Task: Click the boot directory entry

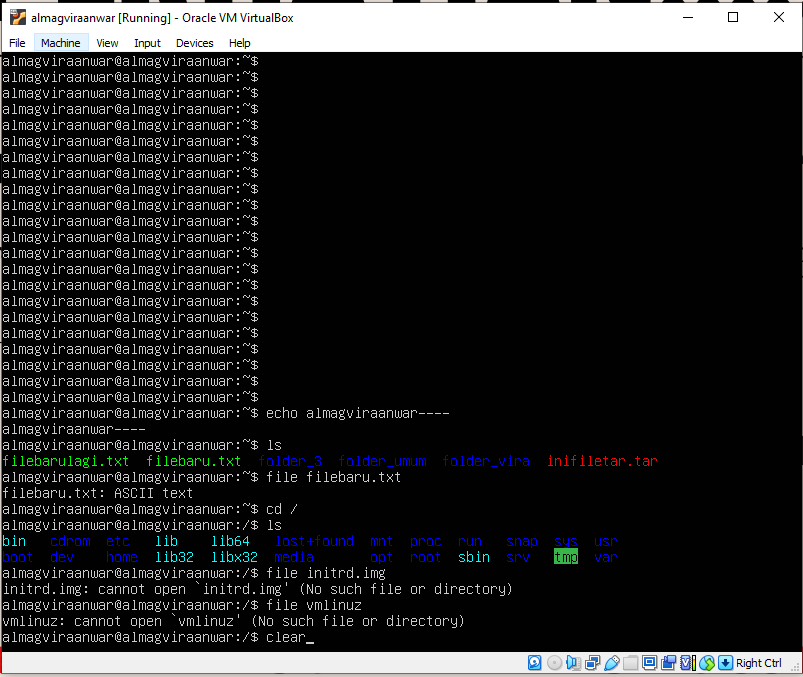Action: [x=17, y=557]
